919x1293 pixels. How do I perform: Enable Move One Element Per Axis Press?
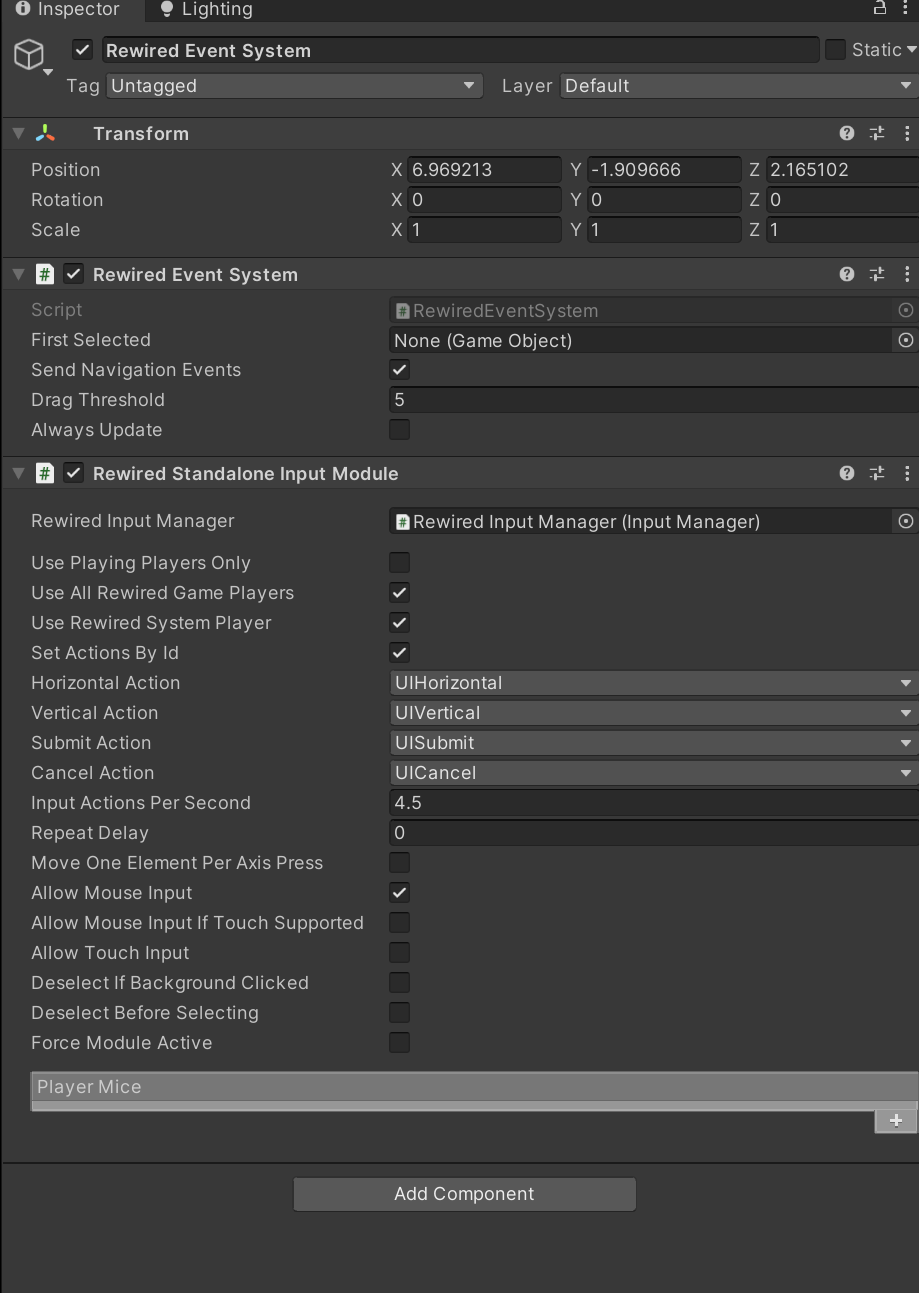(400, 863)
